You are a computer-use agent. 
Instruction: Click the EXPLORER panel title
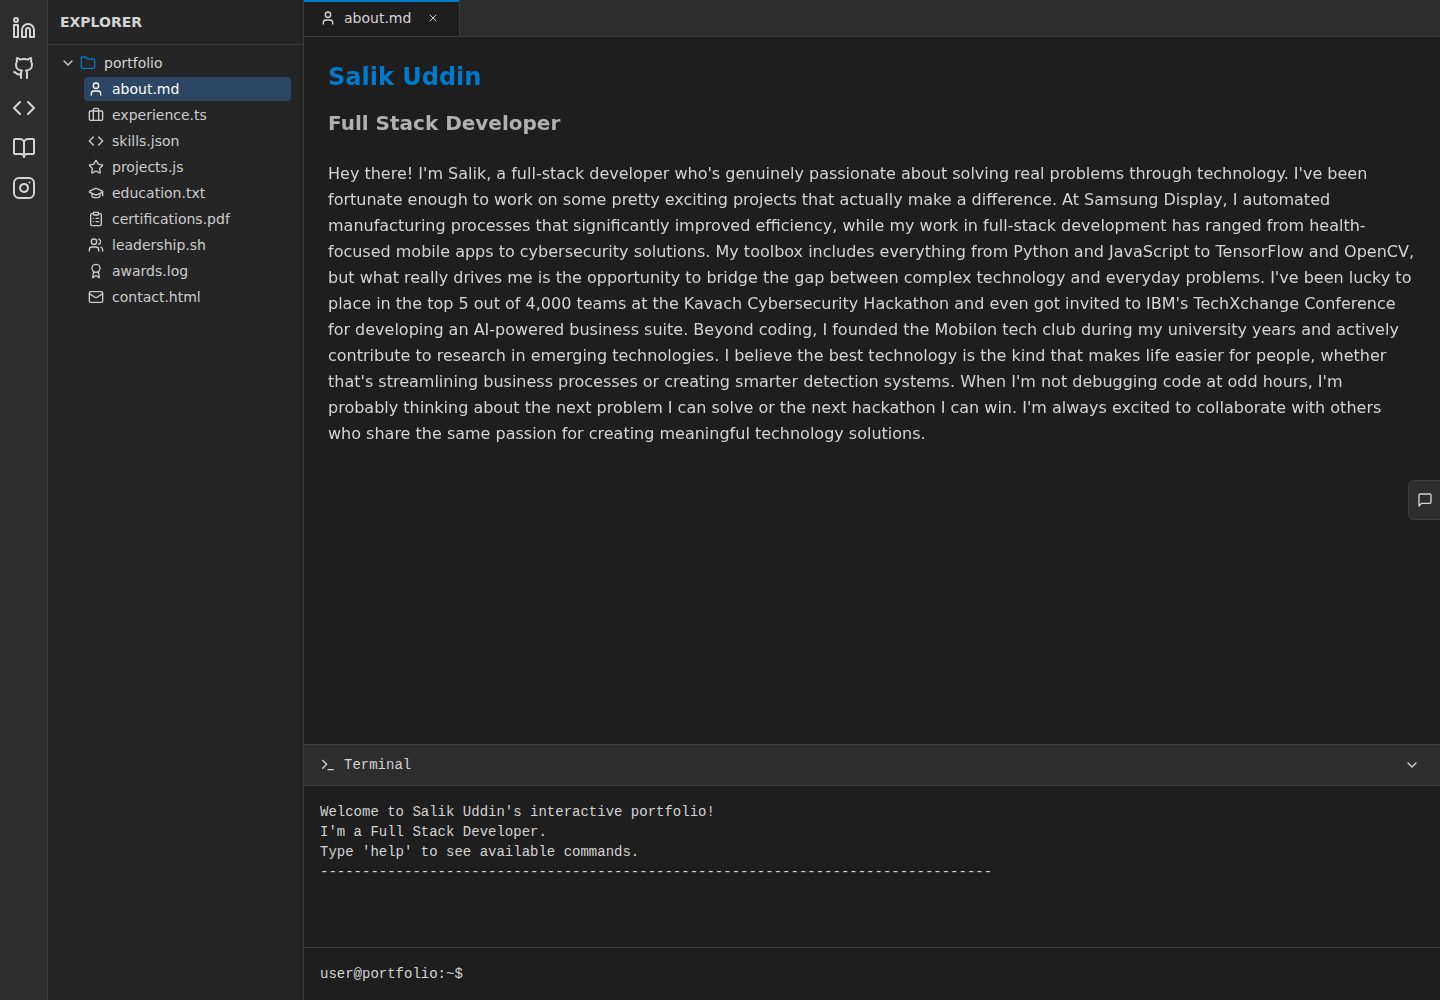pyautogui.click(x=101, y=22)
